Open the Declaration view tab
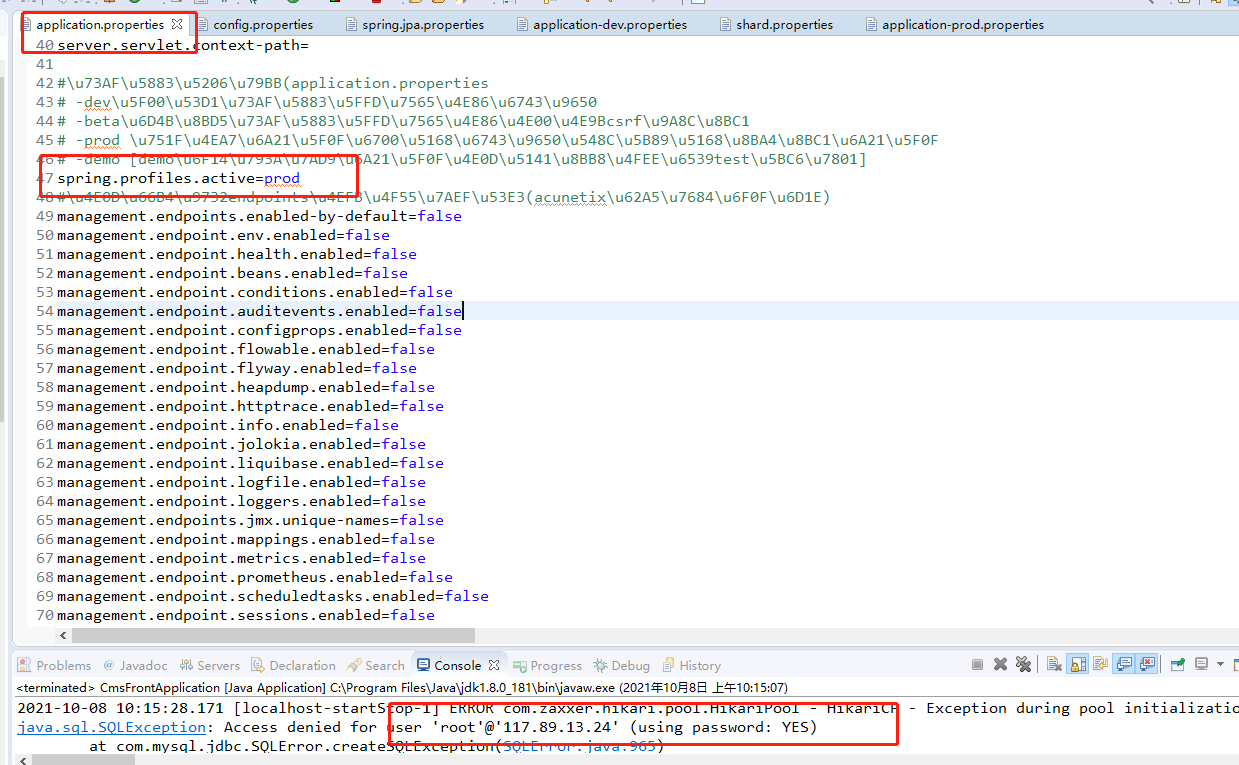 [293, 665]
